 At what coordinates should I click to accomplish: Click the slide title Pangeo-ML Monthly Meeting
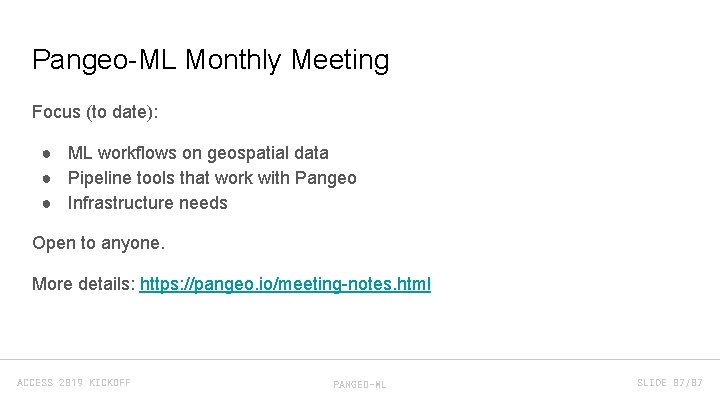pos(210,60)
